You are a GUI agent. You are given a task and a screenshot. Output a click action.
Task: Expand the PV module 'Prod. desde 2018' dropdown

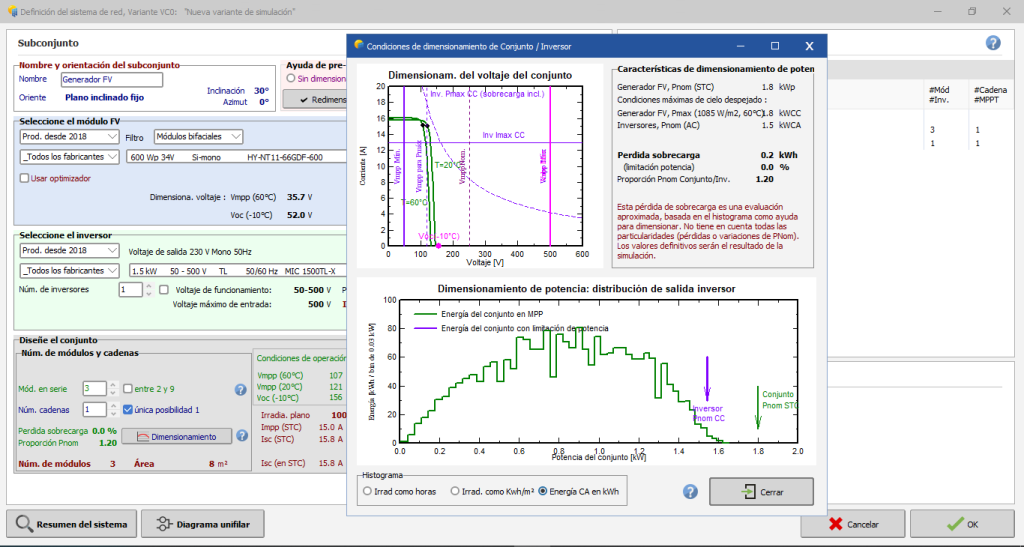click(68, 136)
